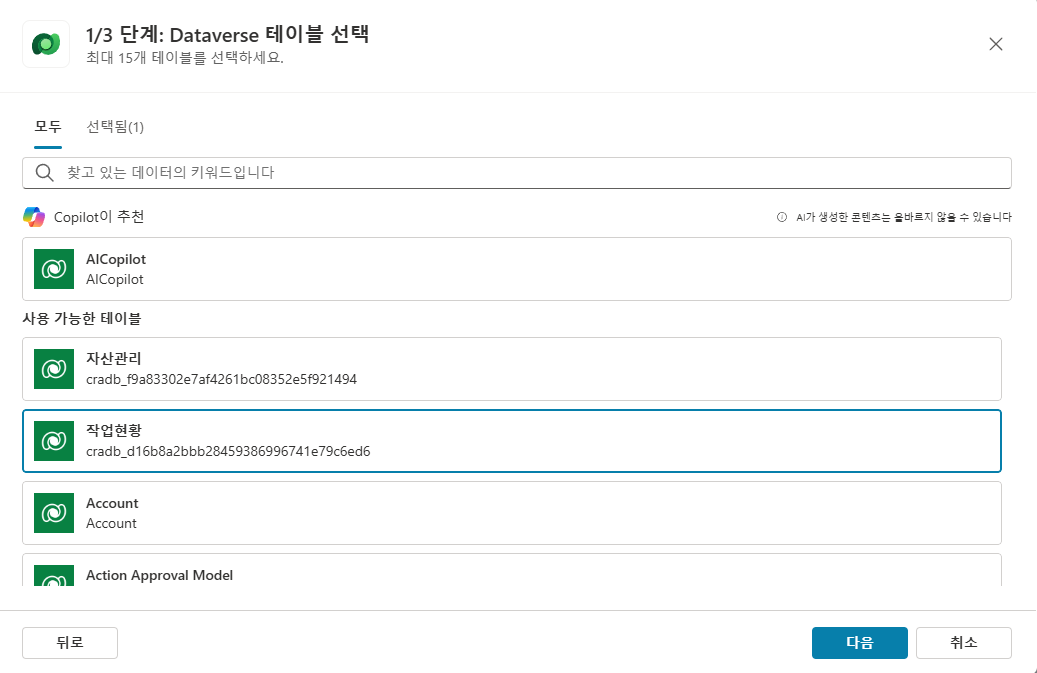The width and height of the screenshot is (1037, 673).
Task: Switch to the 모두 tab
Action: [x=48, y=127]
